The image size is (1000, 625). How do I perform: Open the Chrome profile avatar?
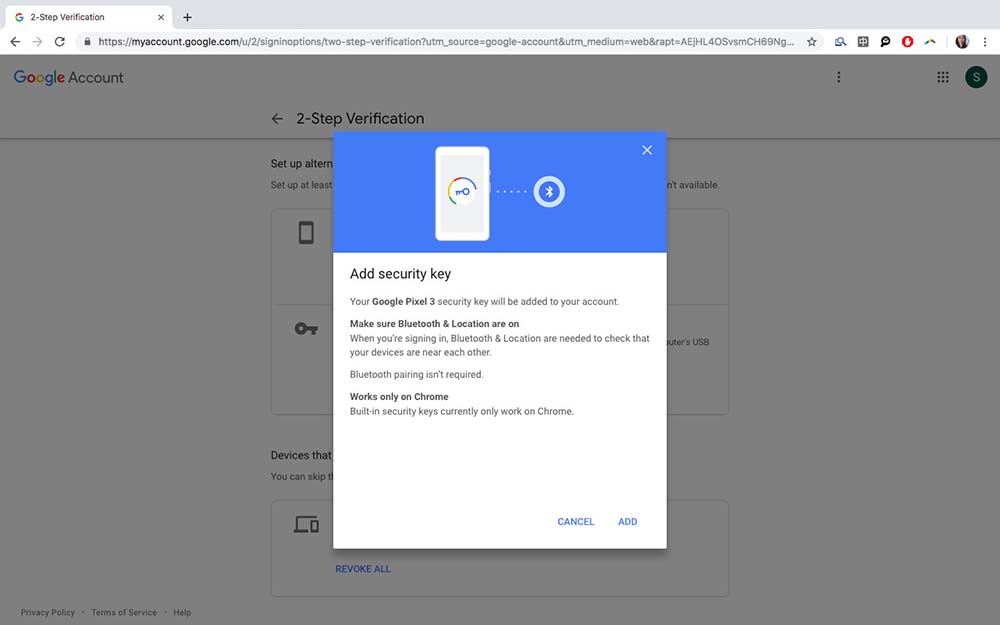coord(962,42)
